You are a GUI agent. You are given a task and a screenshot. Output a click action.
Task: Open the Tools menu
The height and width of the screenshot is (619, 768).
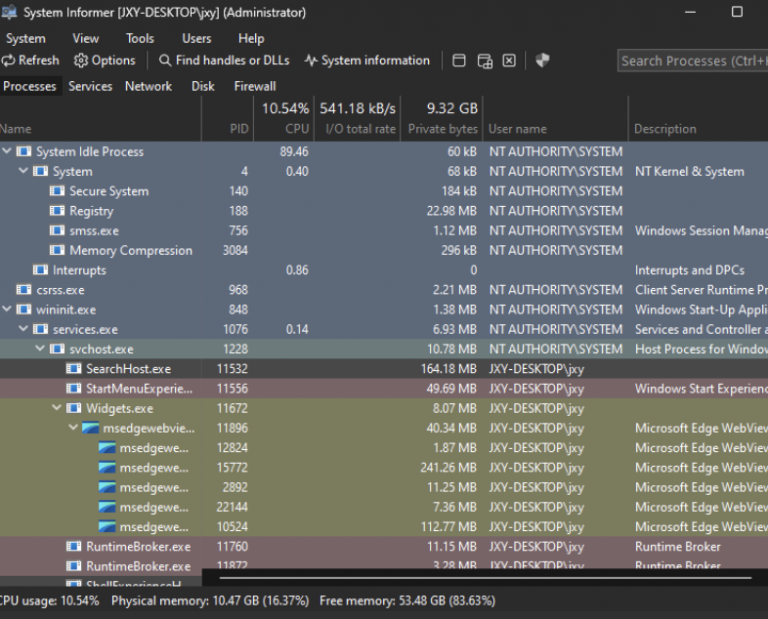[x=140, y=38]
